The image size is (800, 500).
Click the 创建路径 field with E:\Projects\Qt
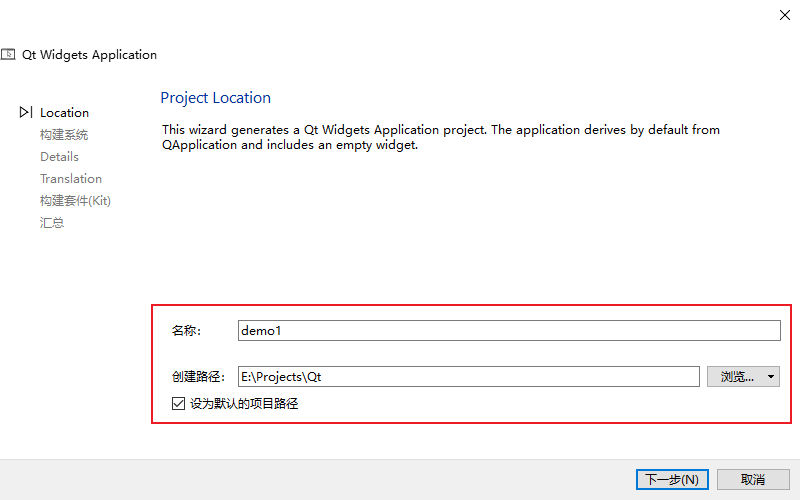point(468,377)
